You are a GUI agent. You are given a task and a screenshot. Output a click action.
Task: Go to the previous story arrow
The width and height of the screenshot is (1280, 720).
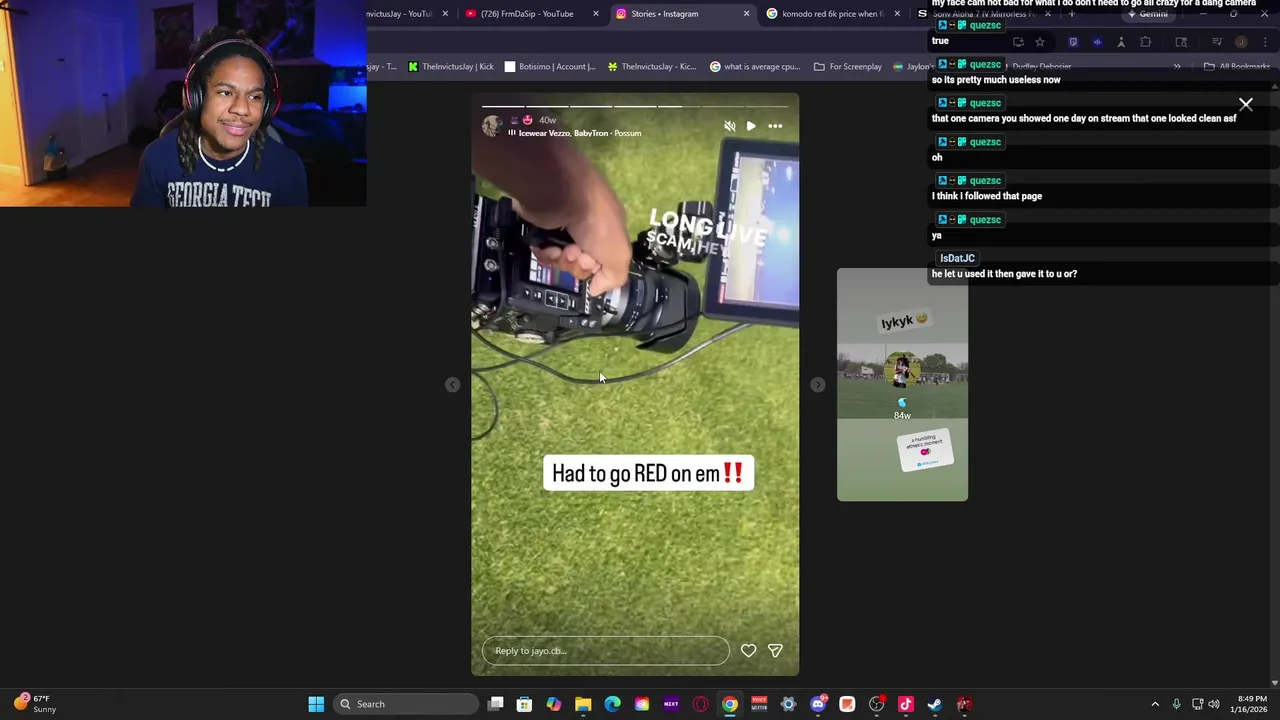point(452,385)
